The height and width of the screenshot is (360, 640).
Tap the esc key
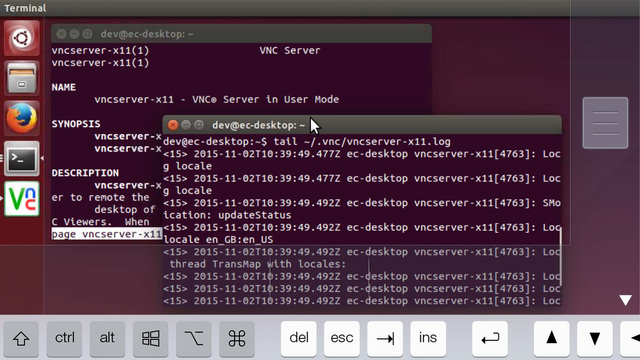pos(342,338)
